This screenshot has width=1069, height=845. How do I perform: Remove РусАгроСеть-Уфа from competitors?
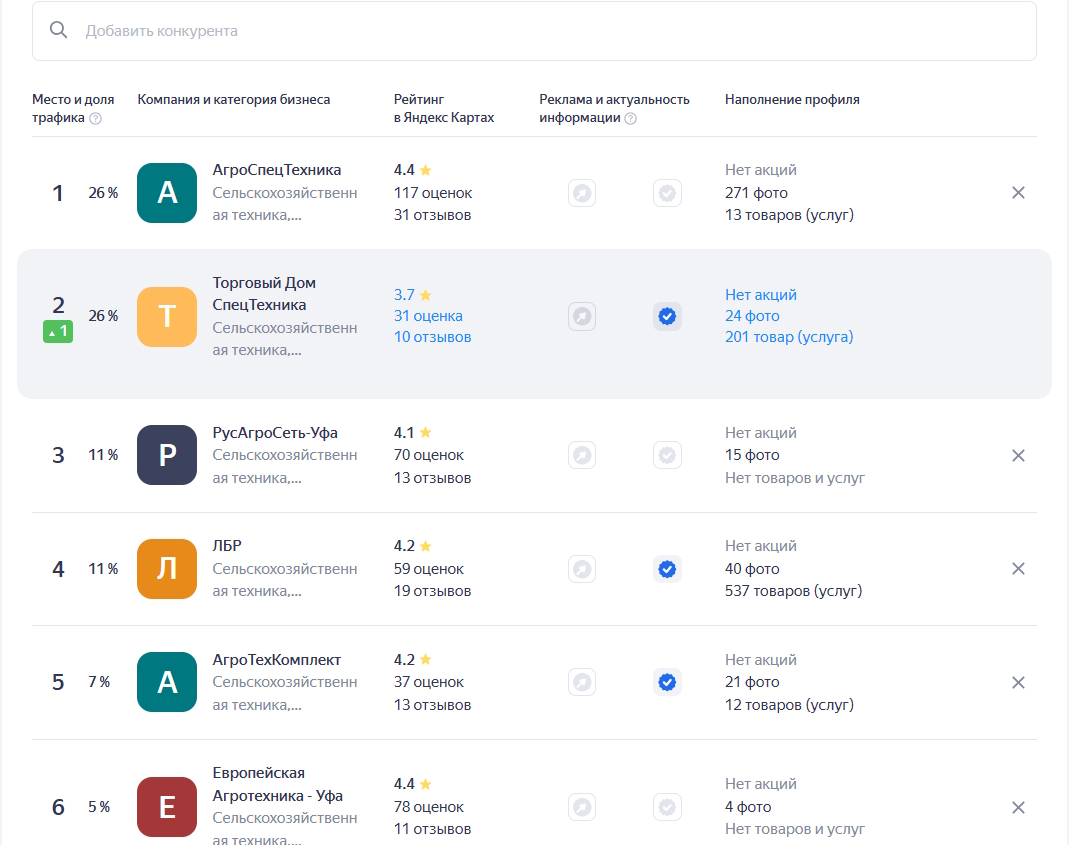click(1019, 456)
